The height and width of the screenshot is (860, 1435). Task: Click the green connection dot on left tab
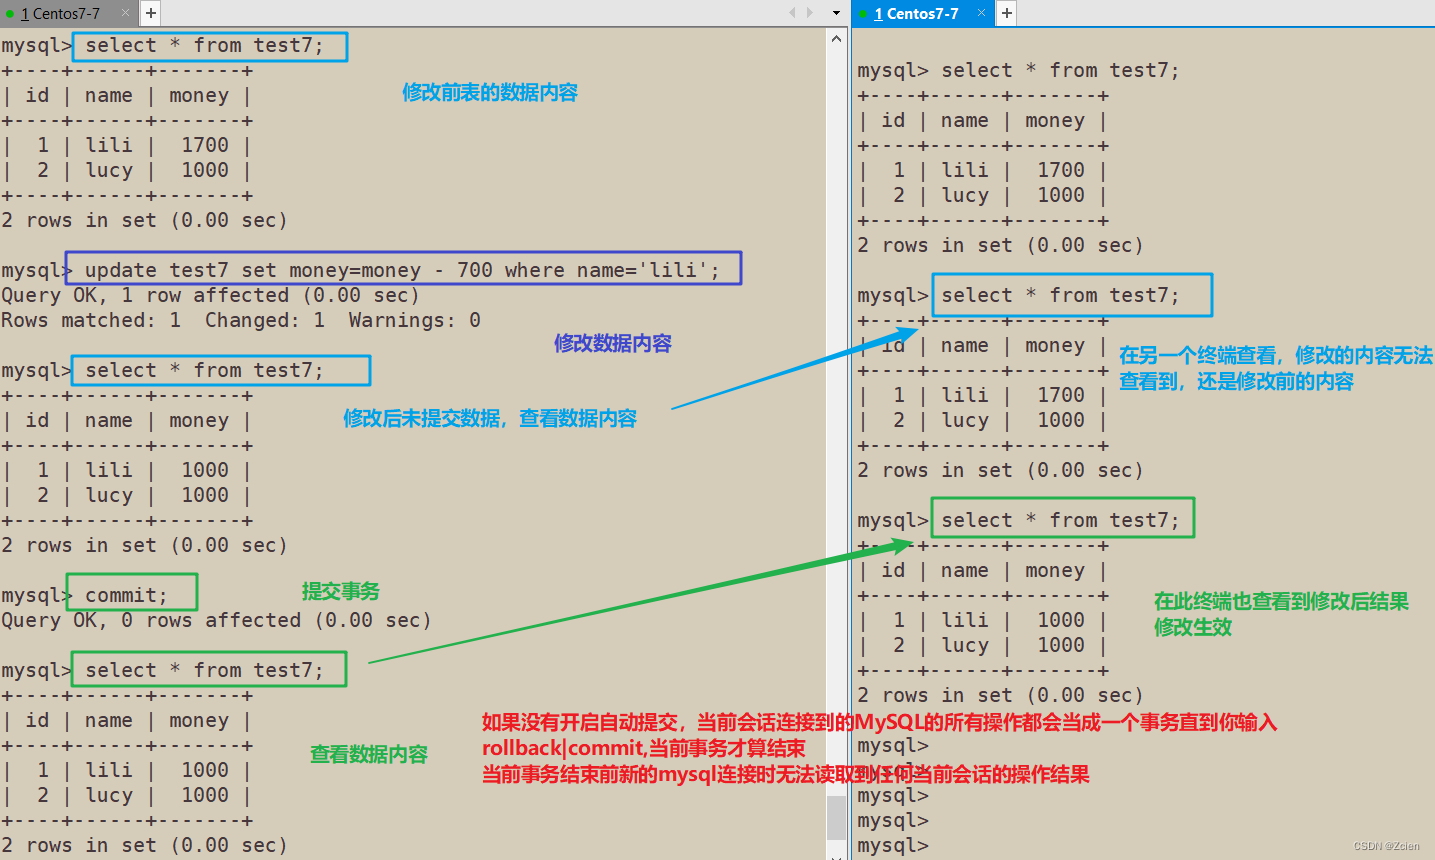coord(10,14)
